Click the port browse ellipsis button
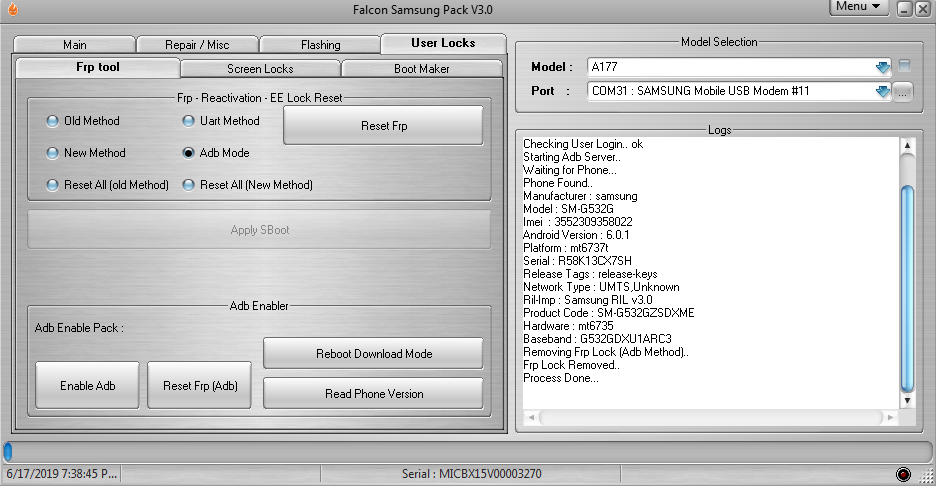 pos(902,92)
